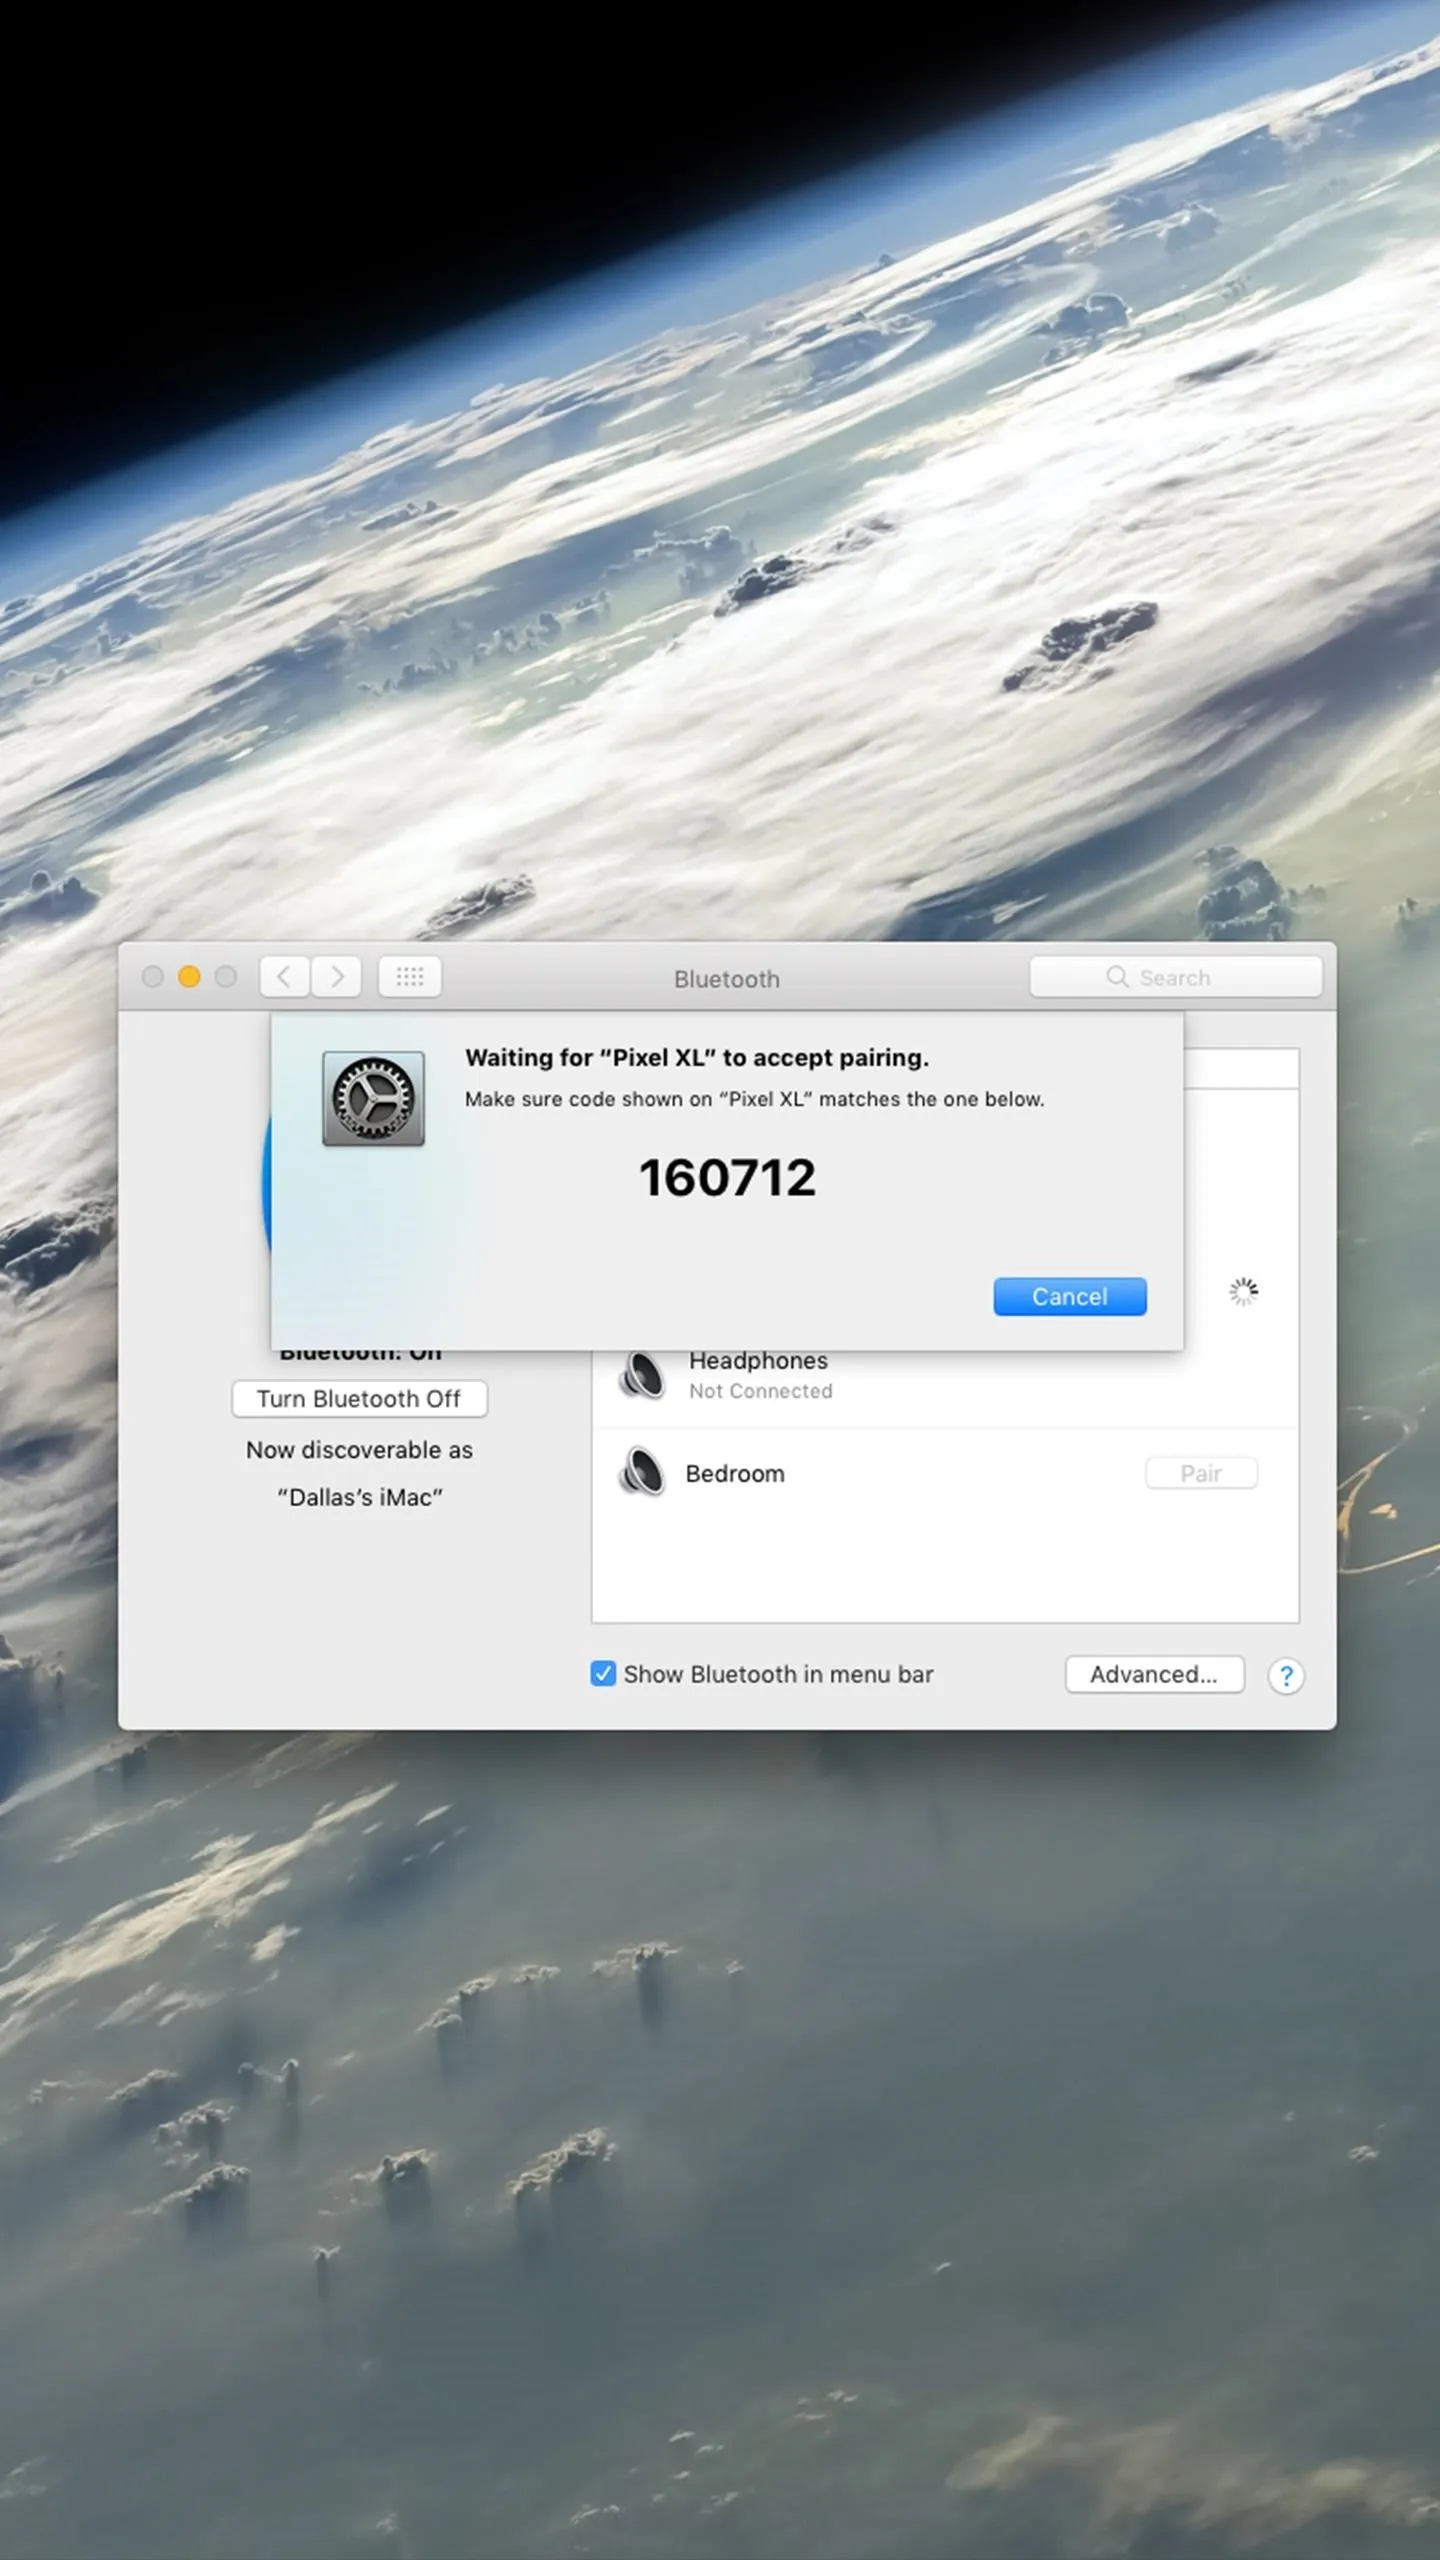Focus the Search field in Bluetooth window
The height and width of the screenshot is (2560, 1440).
pyautogui.click(x=1176, y=977)
